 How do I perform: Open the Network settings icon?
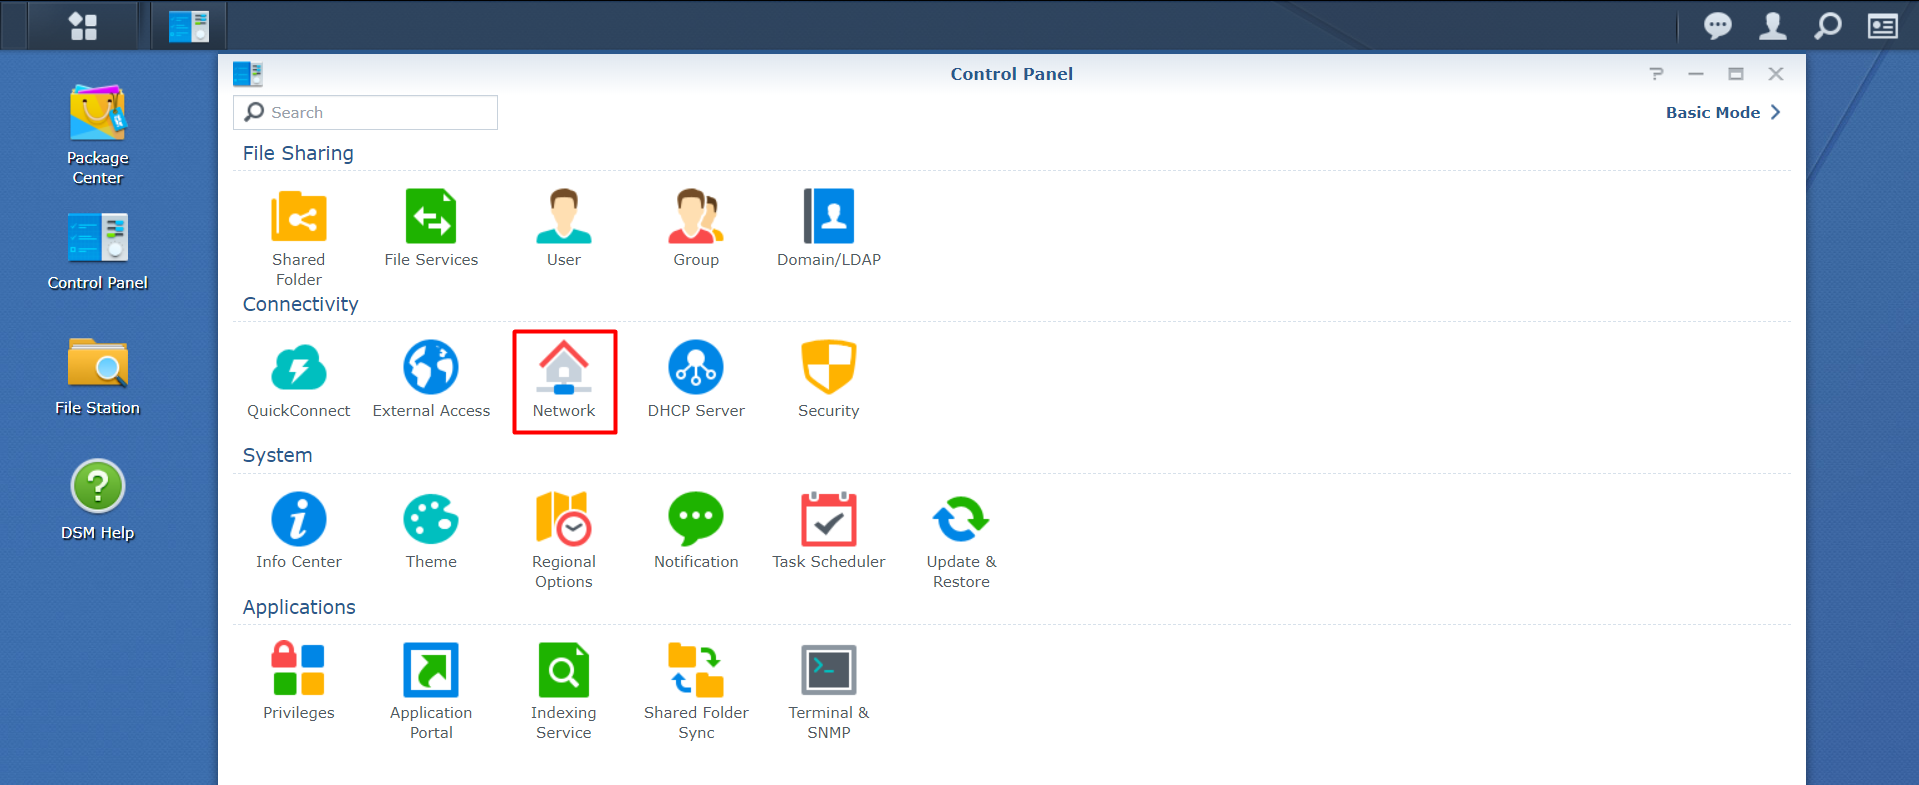click(x=564, y=380)
